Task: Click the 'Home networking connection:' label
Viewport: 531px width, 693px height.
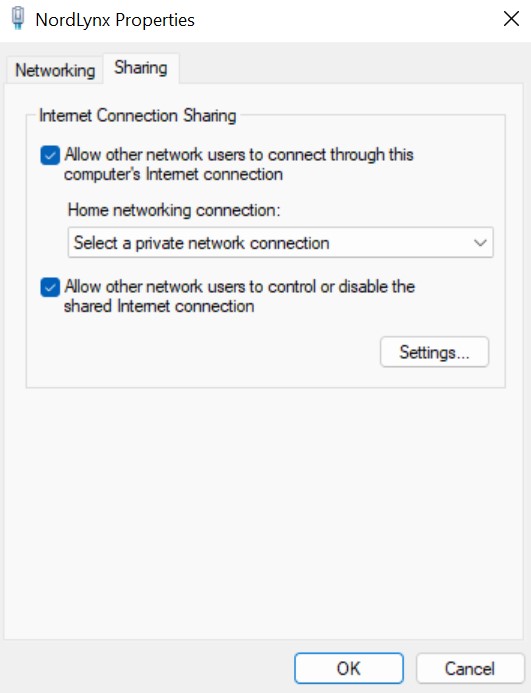Action: [174, 210]
